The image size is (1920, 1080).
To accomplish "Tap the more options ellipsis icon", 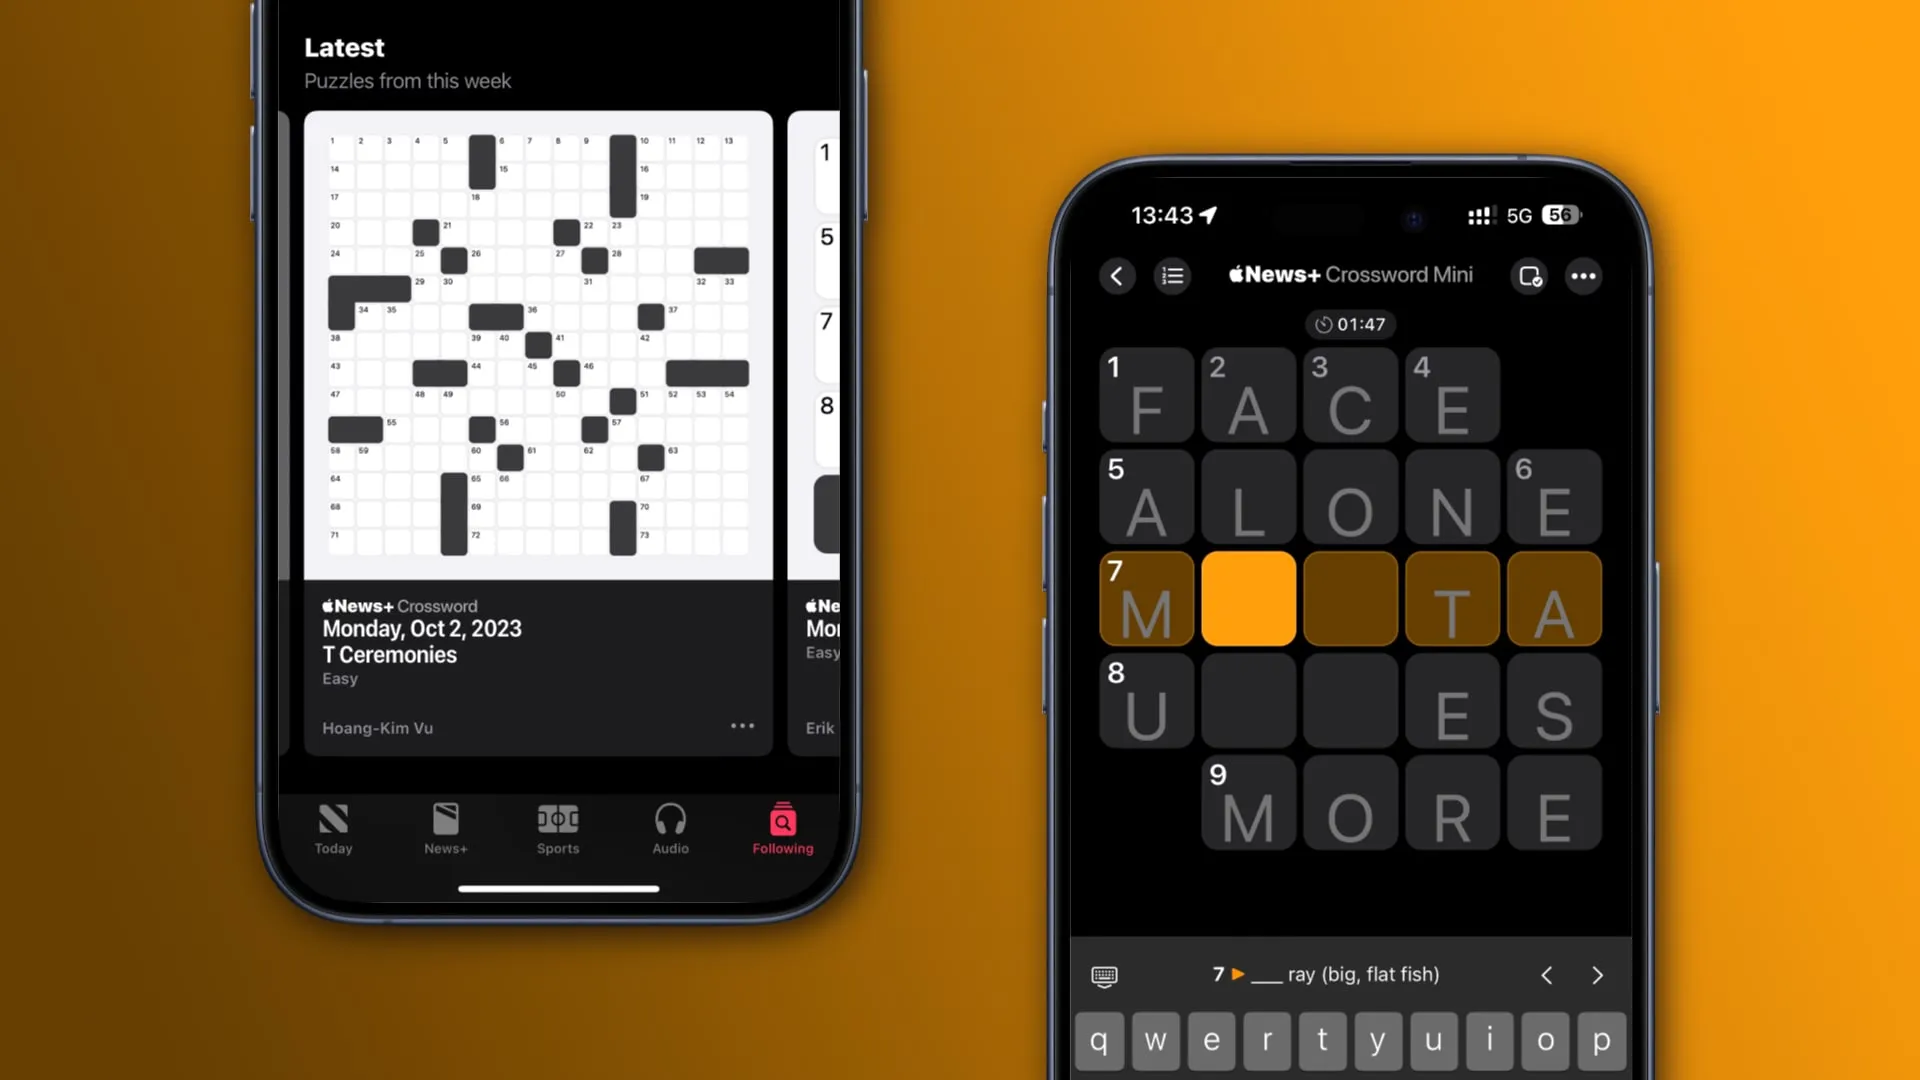I will pos(1584,276).
